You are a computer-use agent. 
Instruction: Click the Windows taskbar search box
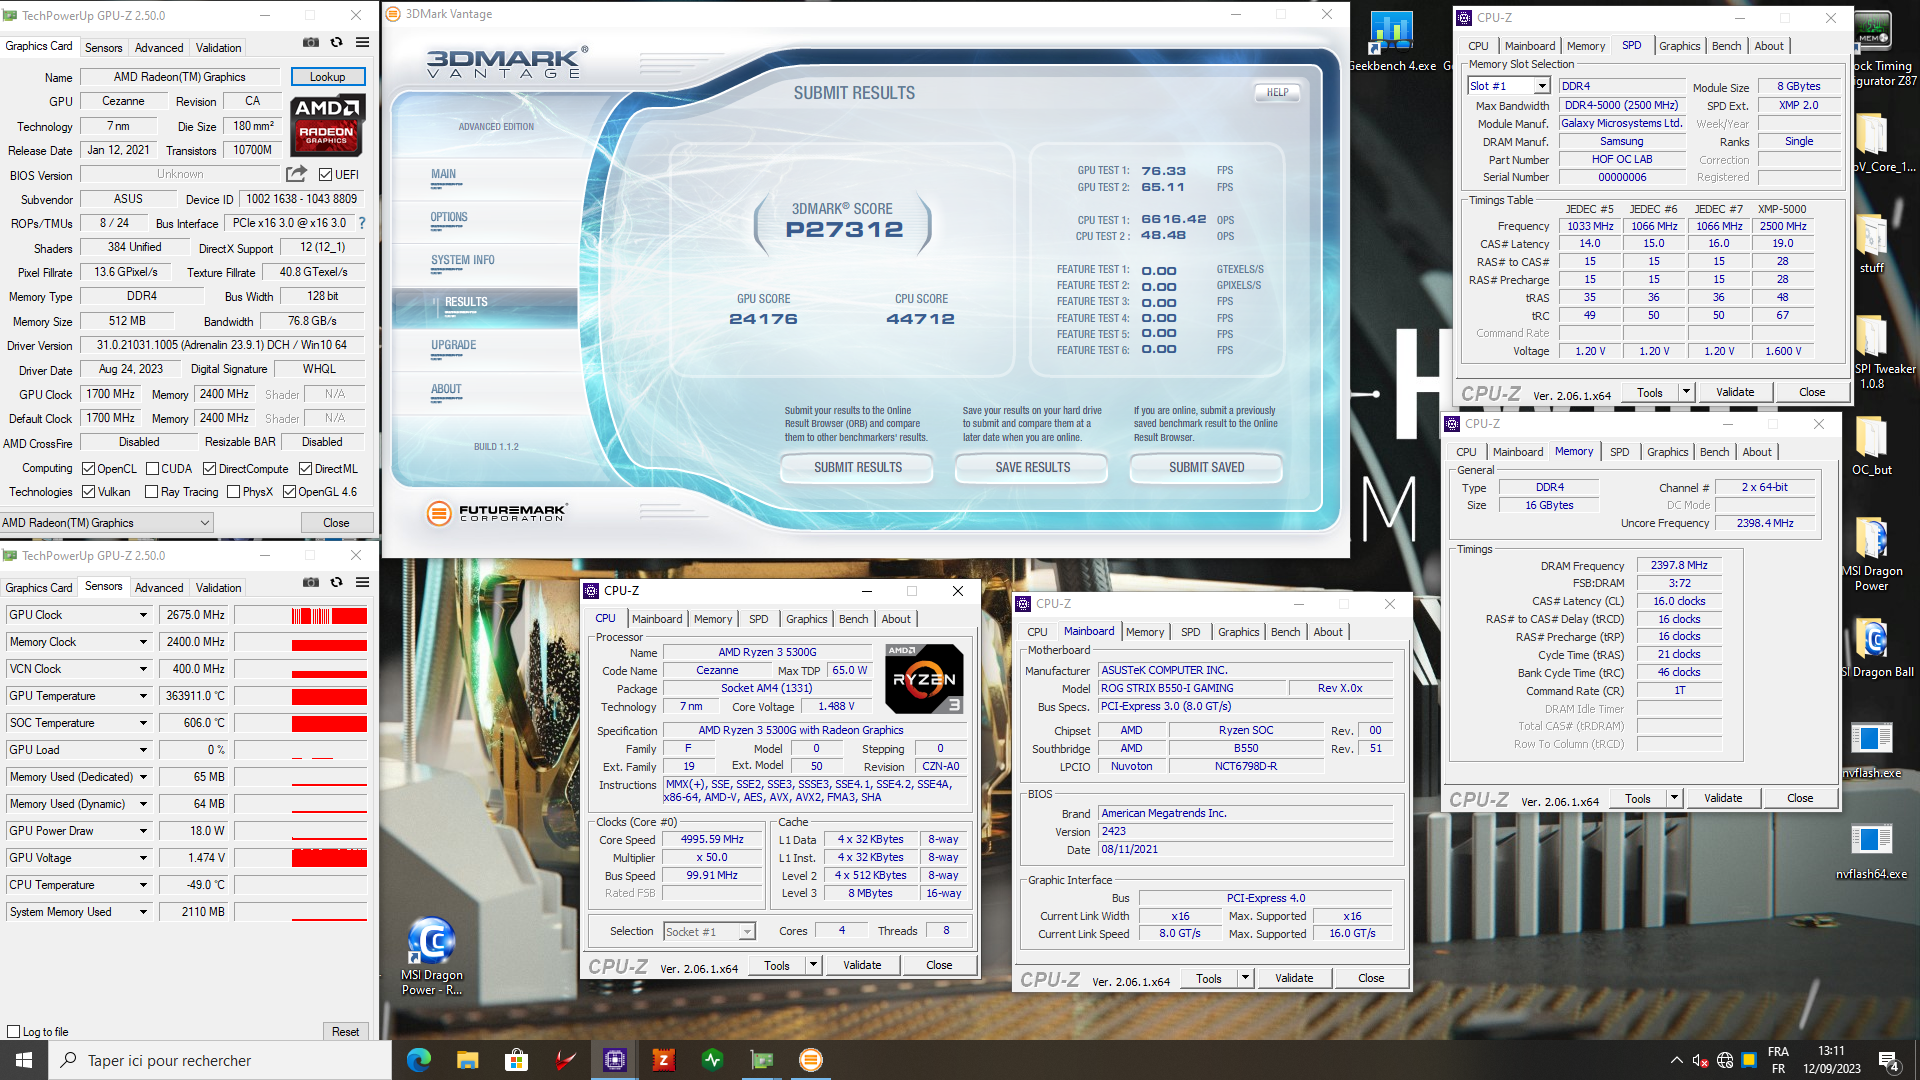(x=220, y=1060)
